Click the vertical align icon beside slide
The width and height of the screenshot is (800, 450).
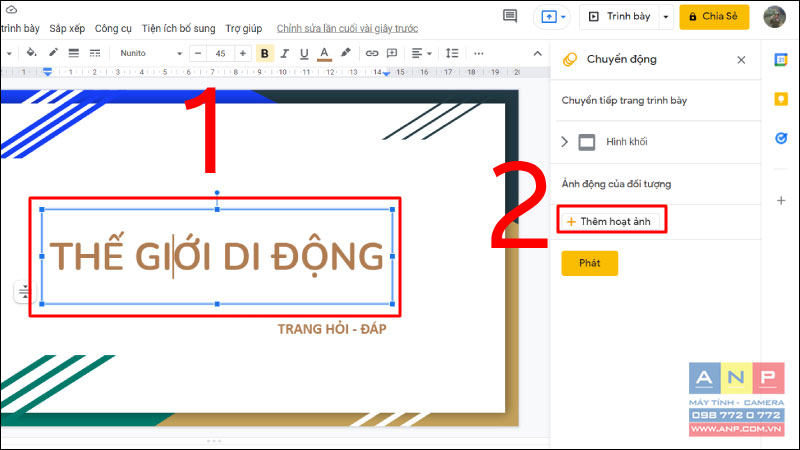pos(23,292)
